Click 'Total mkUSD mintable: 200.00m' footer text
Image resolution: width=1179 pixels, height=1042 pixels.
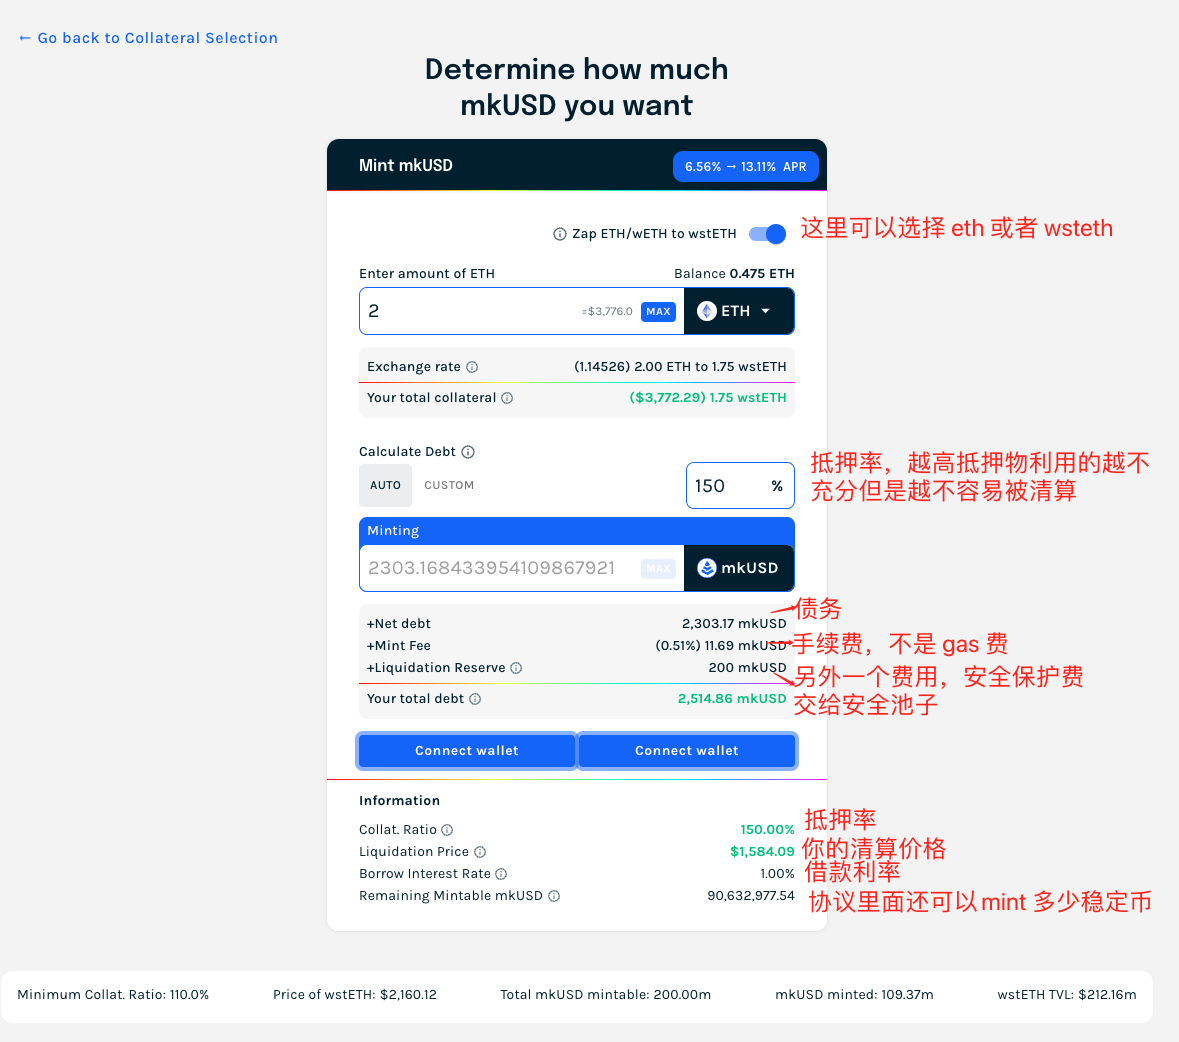click(605, 995)
